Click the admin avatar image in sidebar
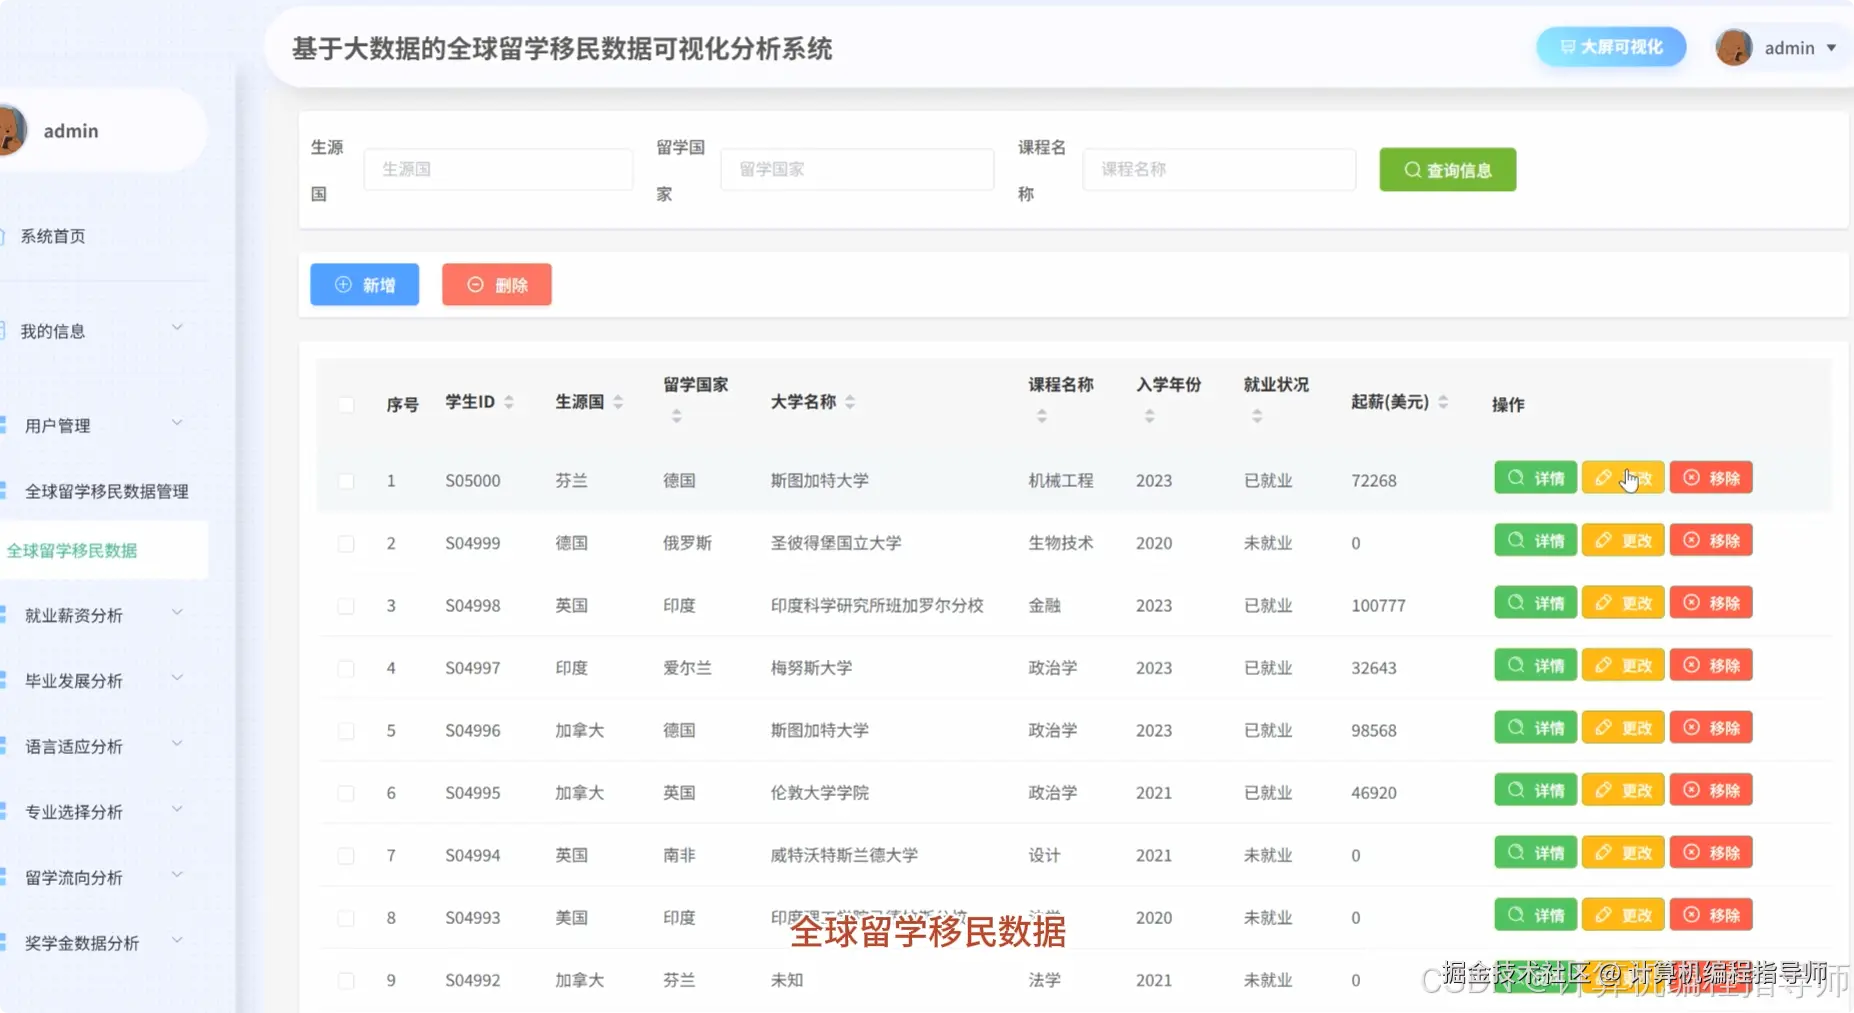Screen dimensions: 1854x1013 pyautogui.click(x=13, y=129)
